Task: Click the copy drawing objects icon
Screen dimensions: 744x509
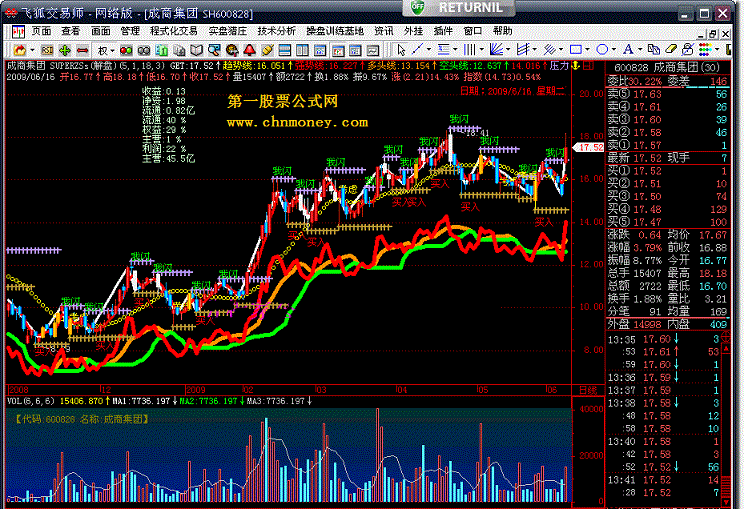Action: (653, 49)
